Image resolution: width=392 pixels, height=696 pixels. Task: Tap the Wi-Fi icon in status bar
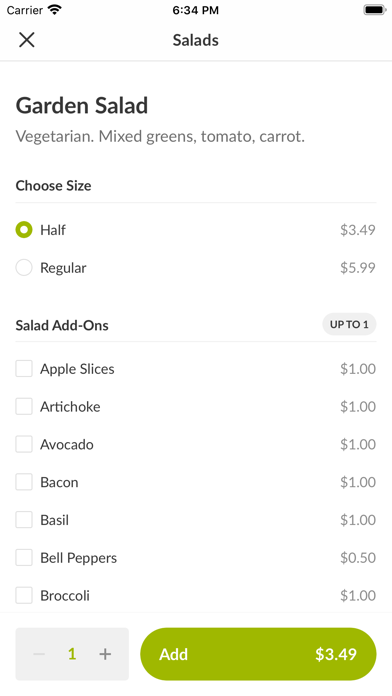click(x=55, y=10)
